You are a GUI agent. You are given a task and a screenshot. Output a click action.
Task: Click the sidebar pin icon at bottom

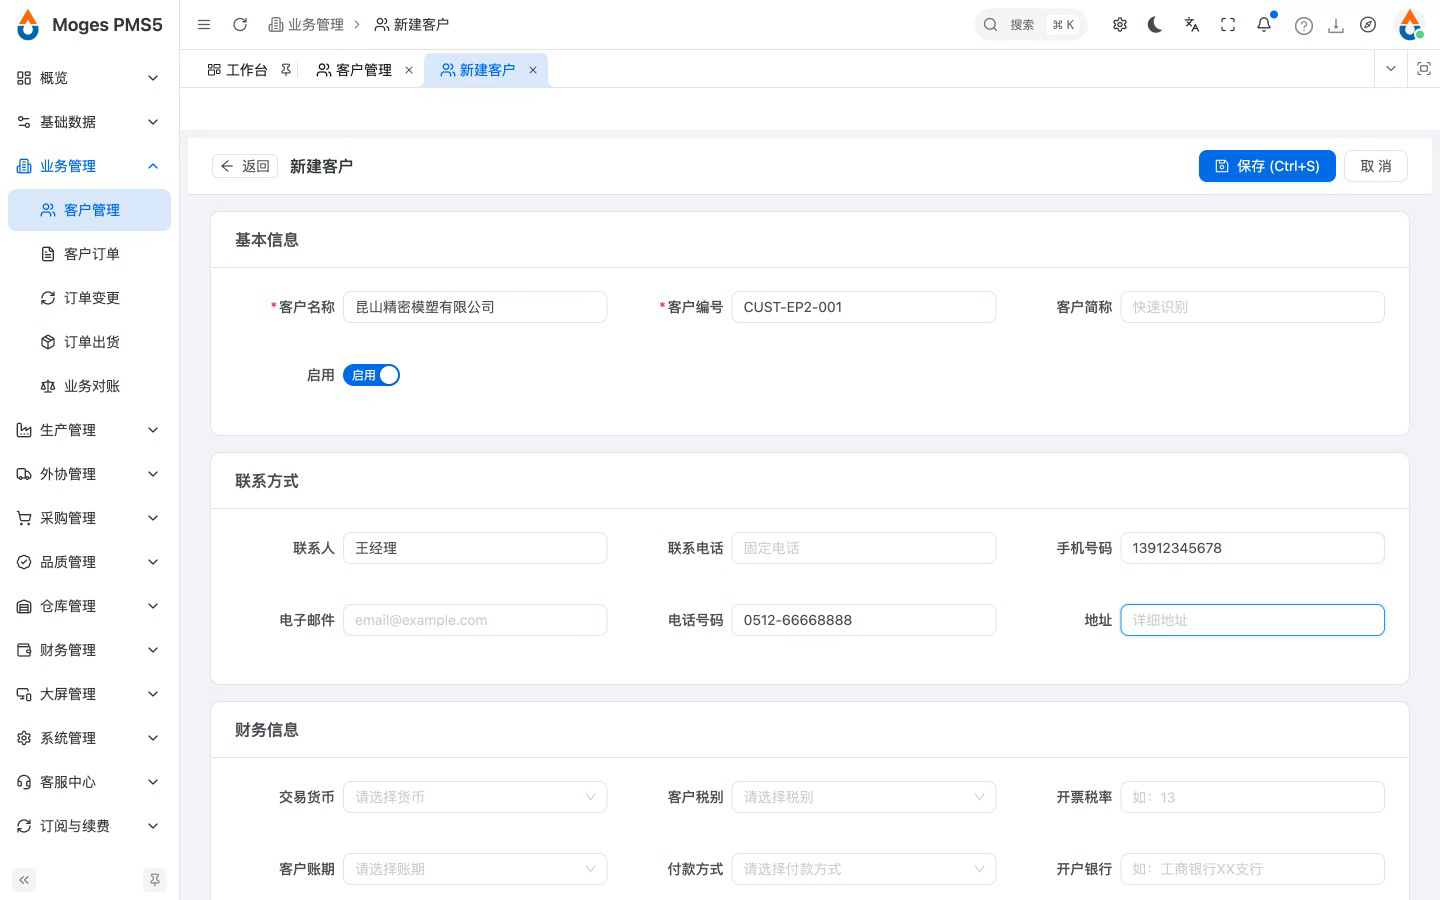[155, 880]
